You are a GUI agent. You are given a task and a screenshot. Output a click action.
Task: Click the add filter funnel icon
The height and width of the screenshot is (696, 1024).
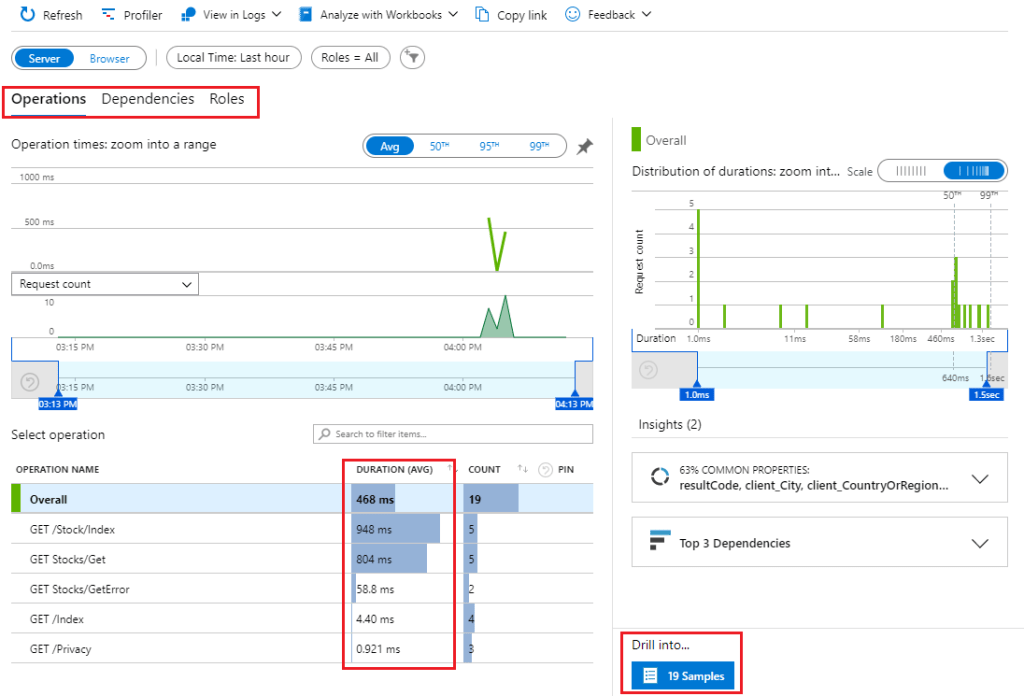click(412, 58)
